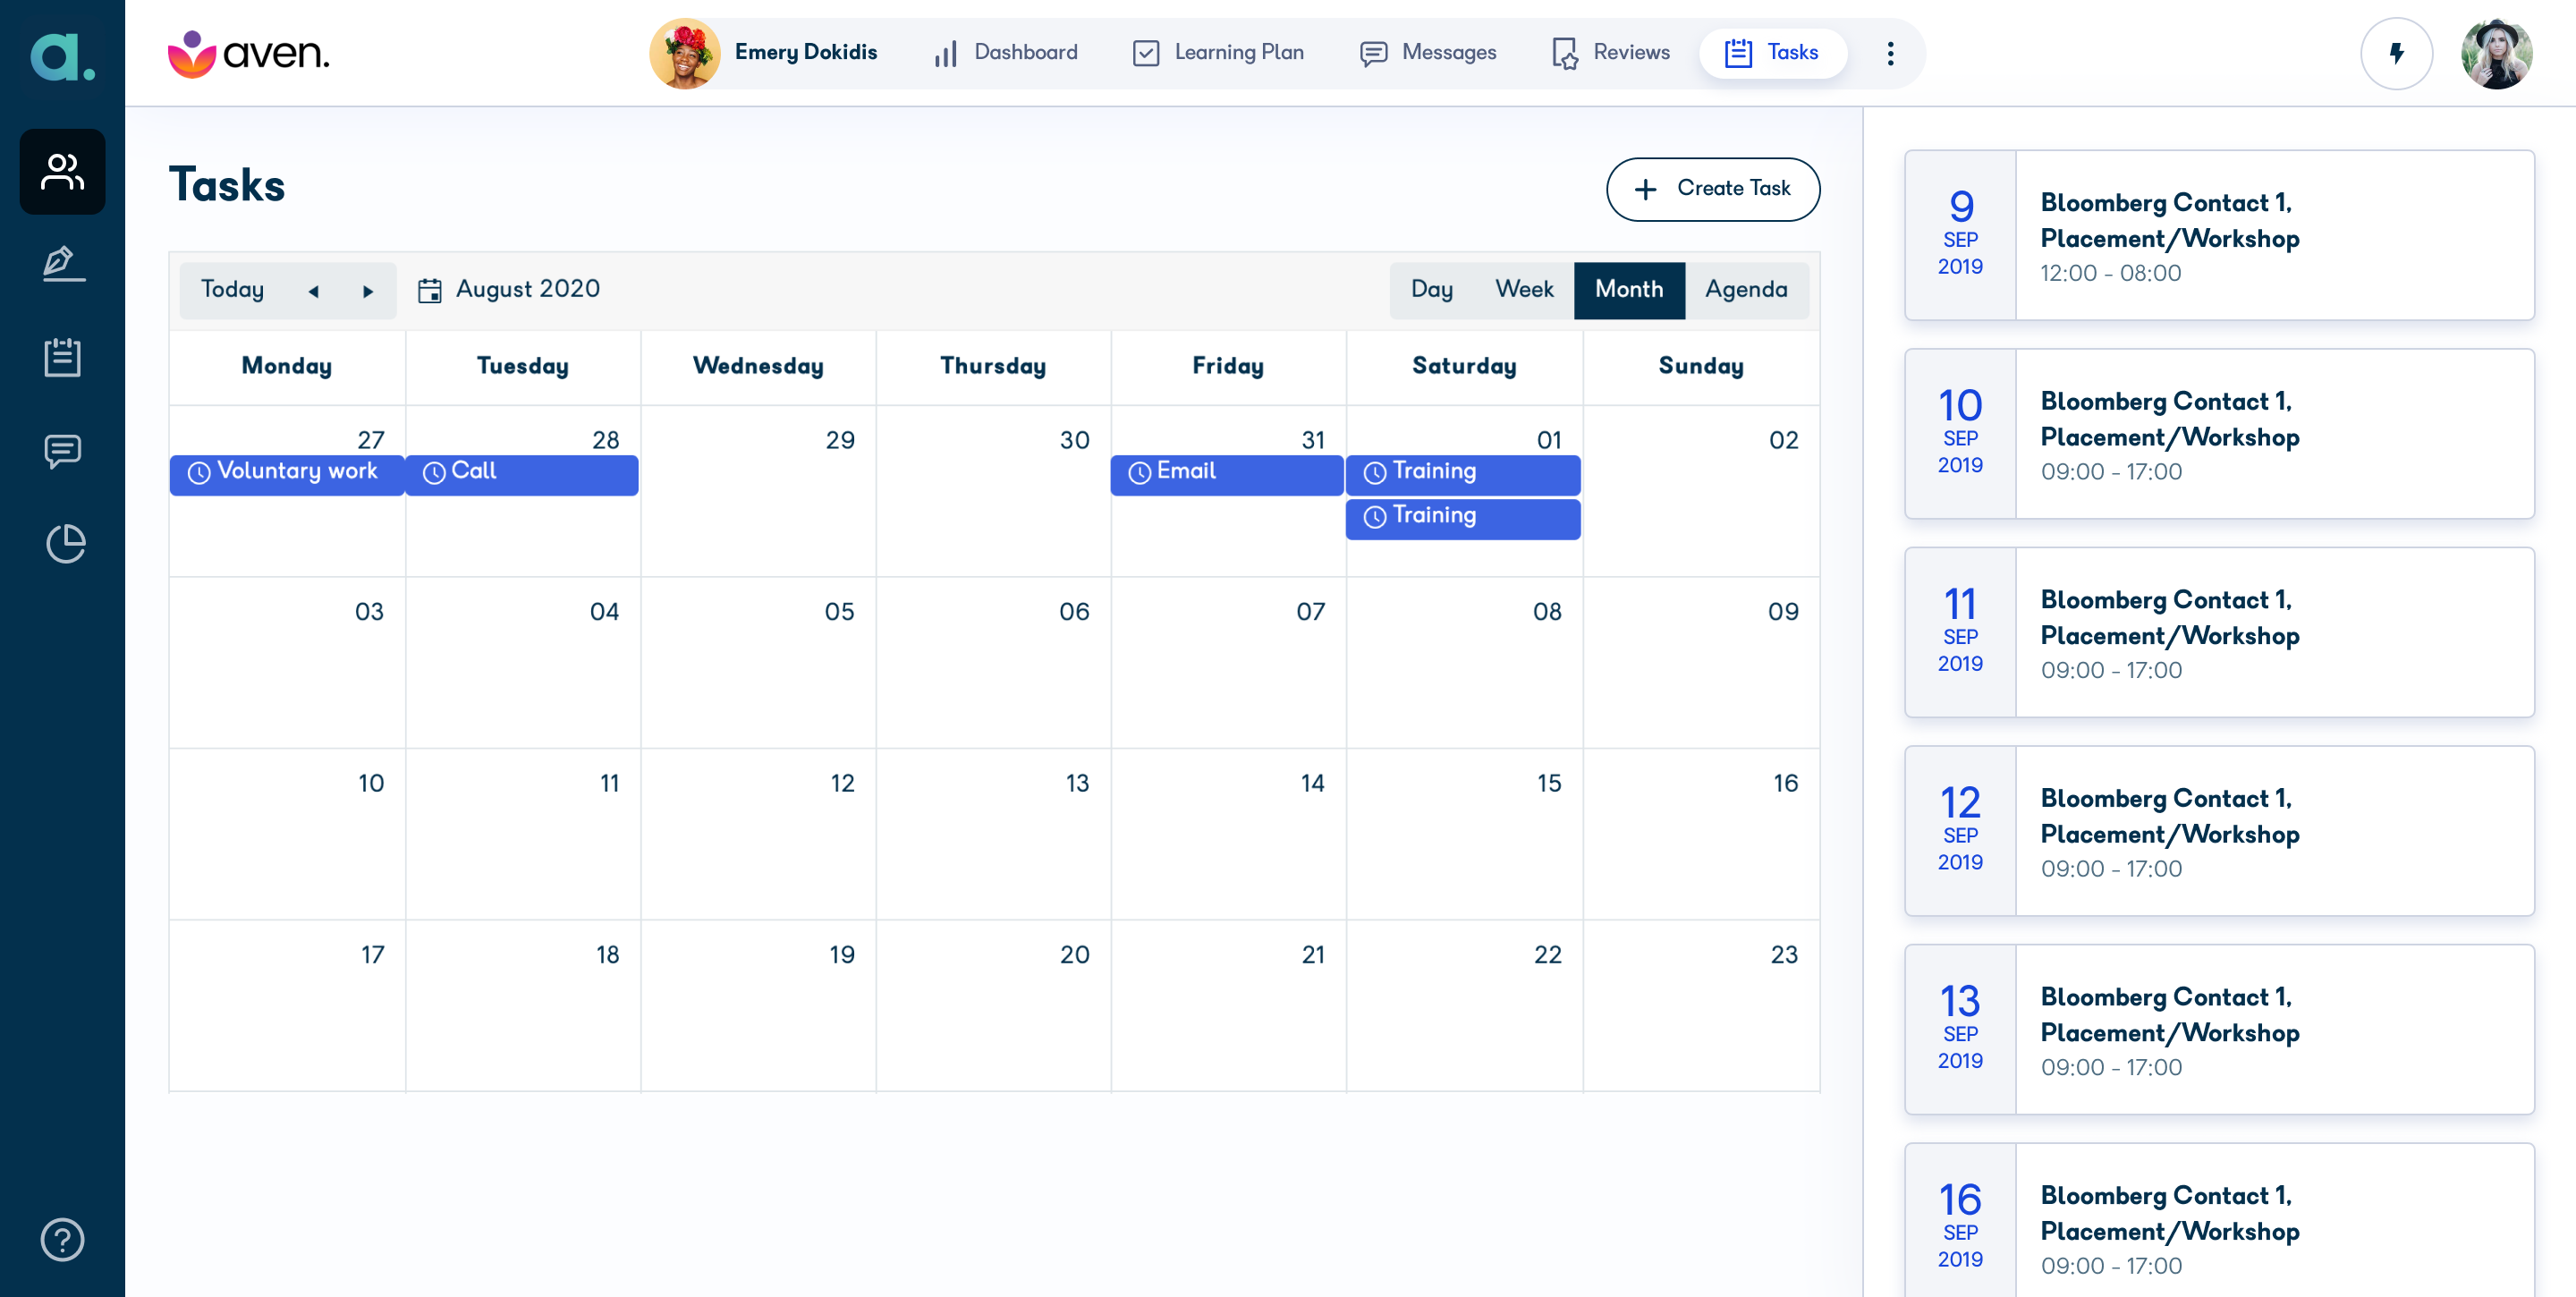Click the Thursday column header
This screenshot has height=1297, width=2576.
coord(993,366)
